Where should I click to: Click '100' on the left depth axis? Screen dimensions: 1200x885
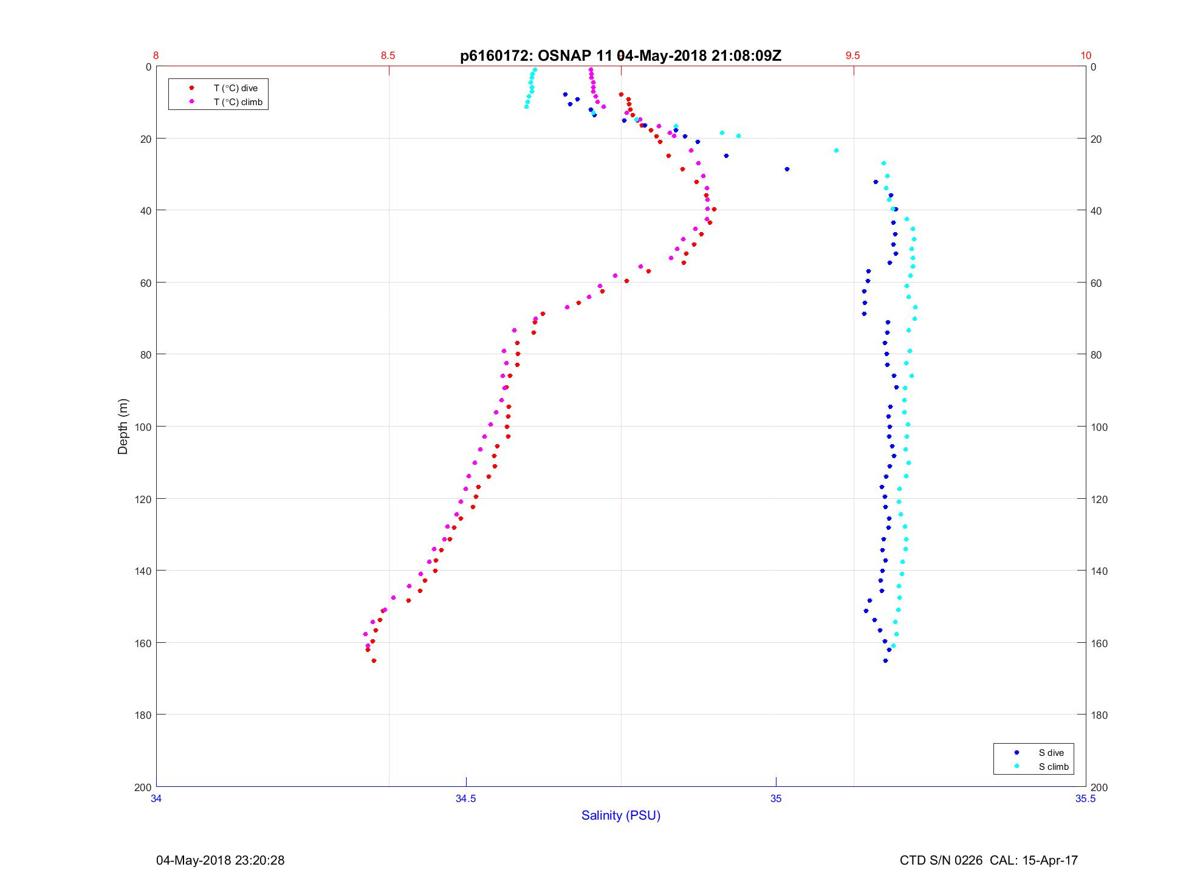coord(142,427)
